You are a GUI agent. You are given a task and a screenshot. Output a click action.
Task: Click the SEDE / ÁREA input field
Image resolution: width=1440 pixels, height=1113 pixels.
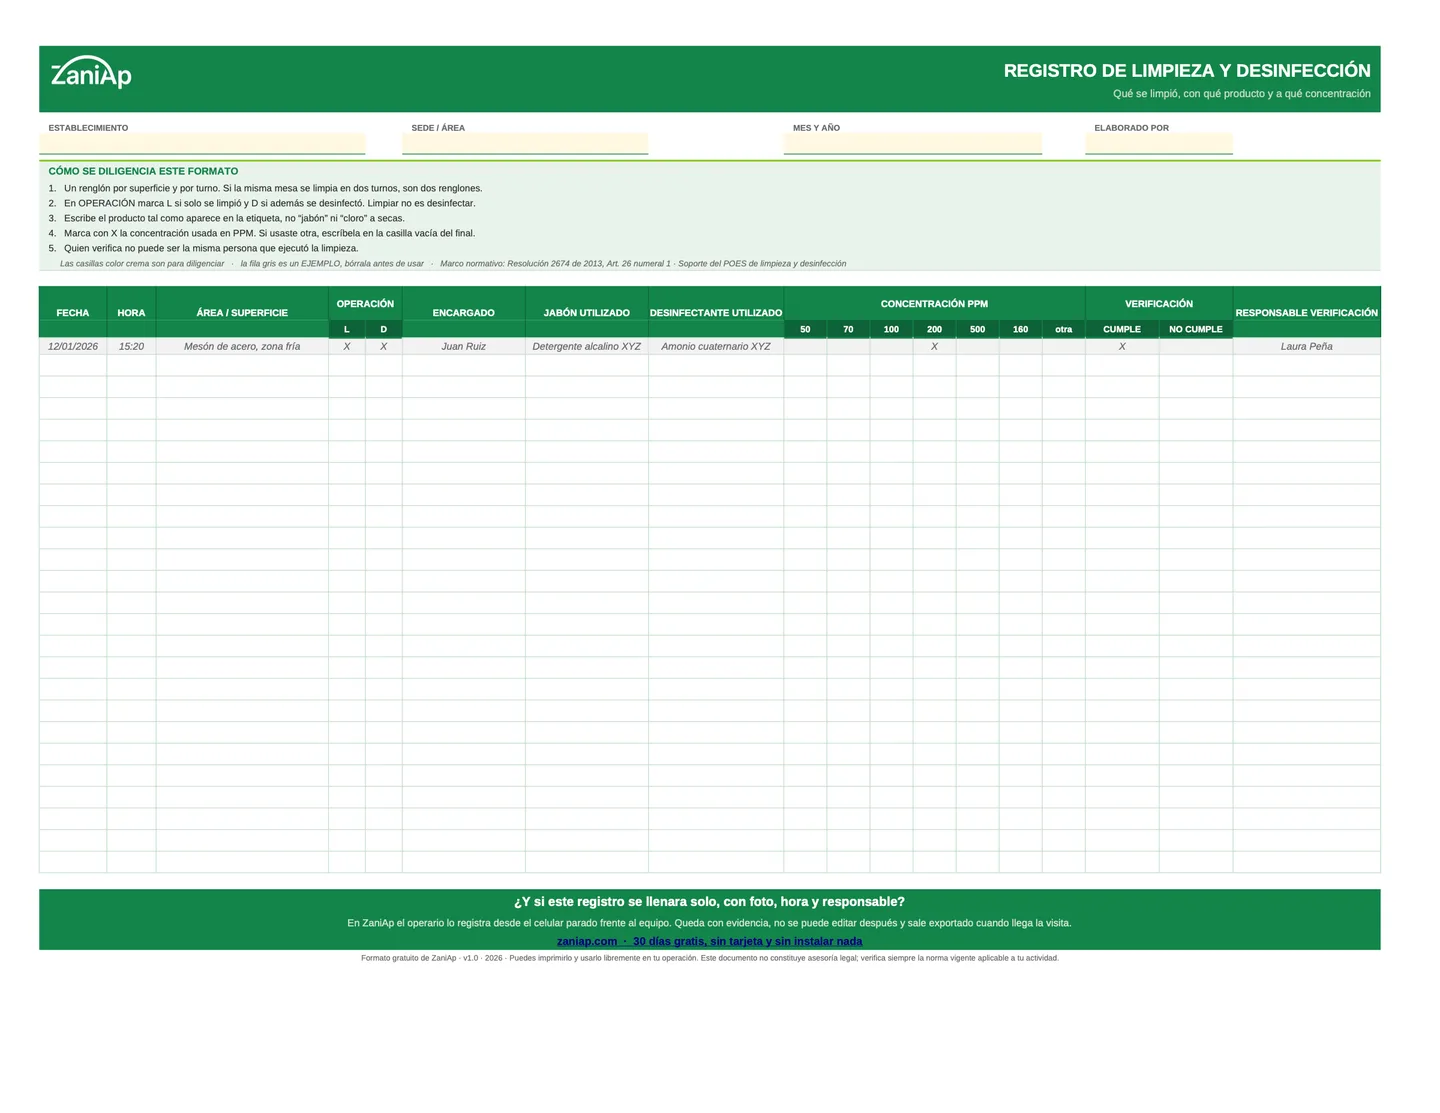point(525,144)
